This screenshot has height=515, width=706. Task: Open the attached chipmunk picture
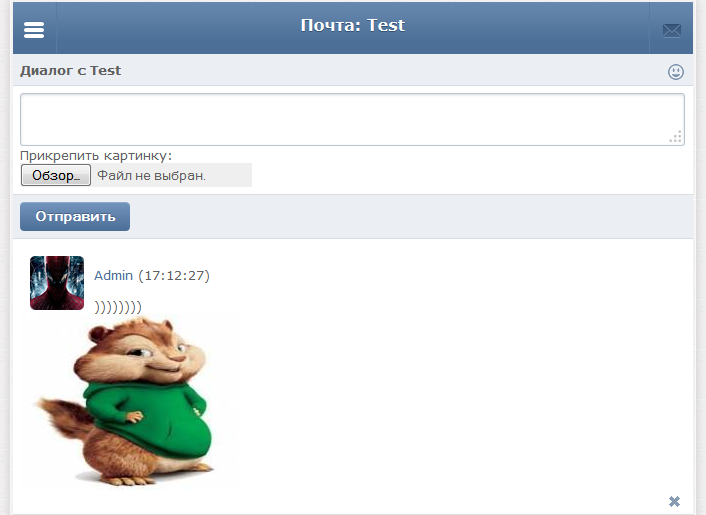click(x=131, y=402)
